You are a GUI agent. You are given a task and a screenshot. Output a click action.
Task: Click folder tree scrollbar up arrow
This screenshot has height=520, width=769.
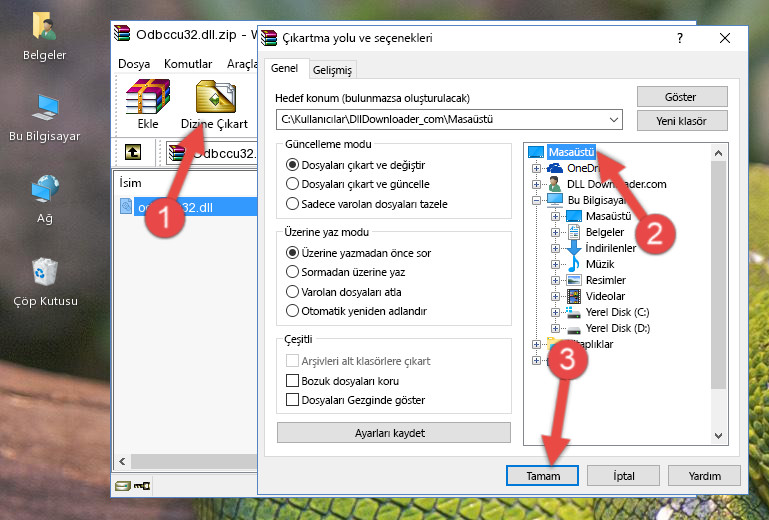click(x=718, y=153)
